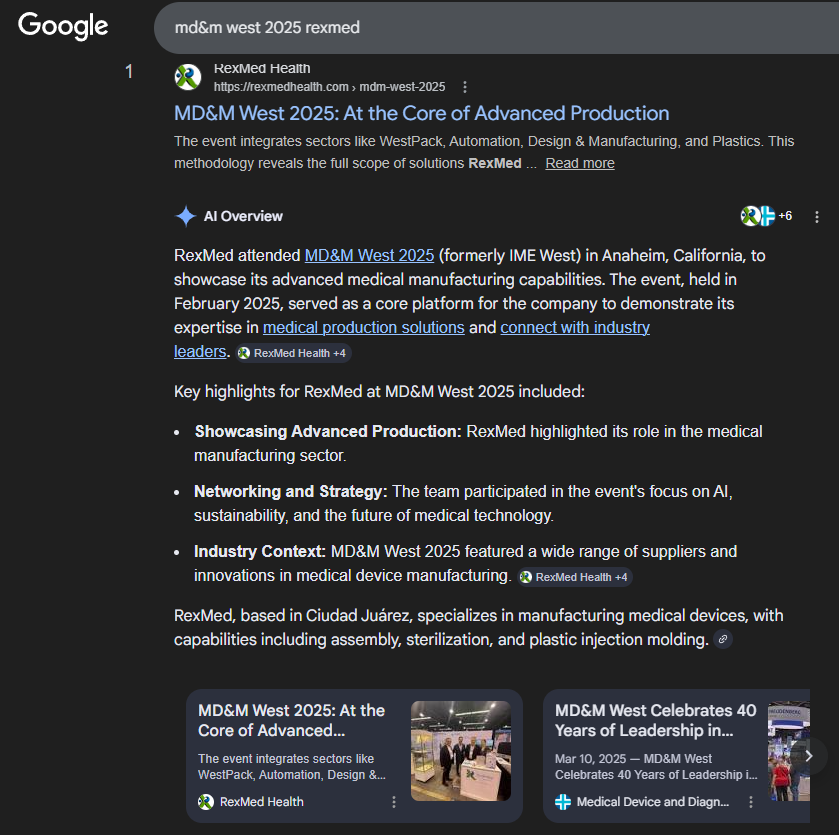
Task: Click the 'Read more' link in the snippet
Action: [x=579, y=163]
